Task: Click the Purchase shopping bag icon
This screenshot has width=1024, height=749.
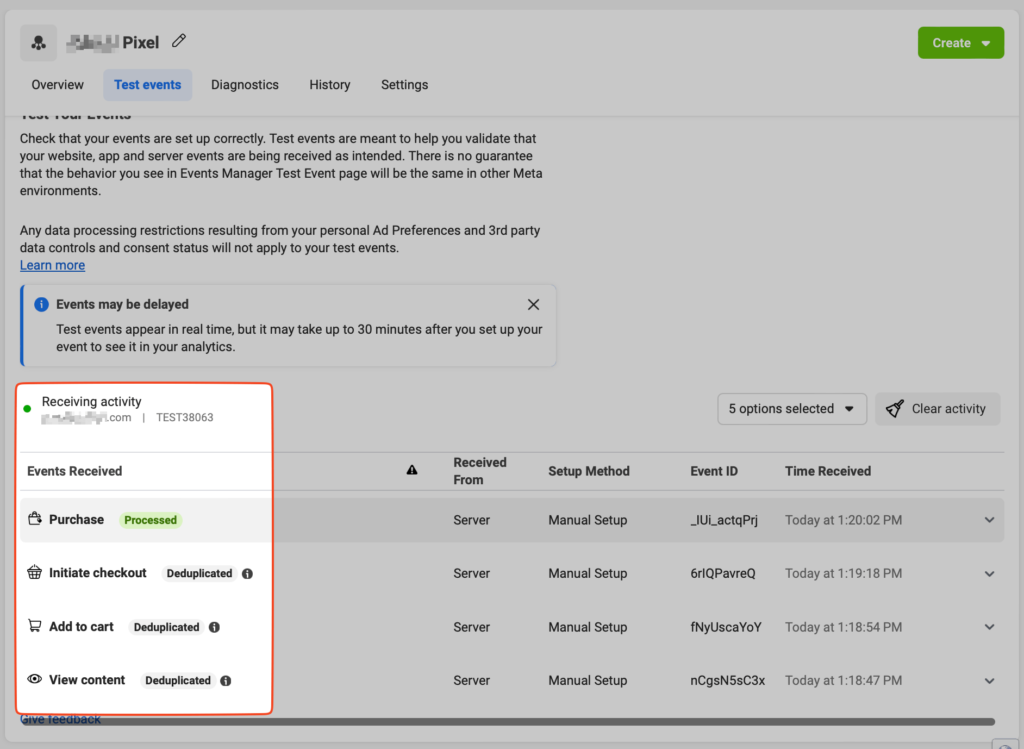Action: coord(35,519)
